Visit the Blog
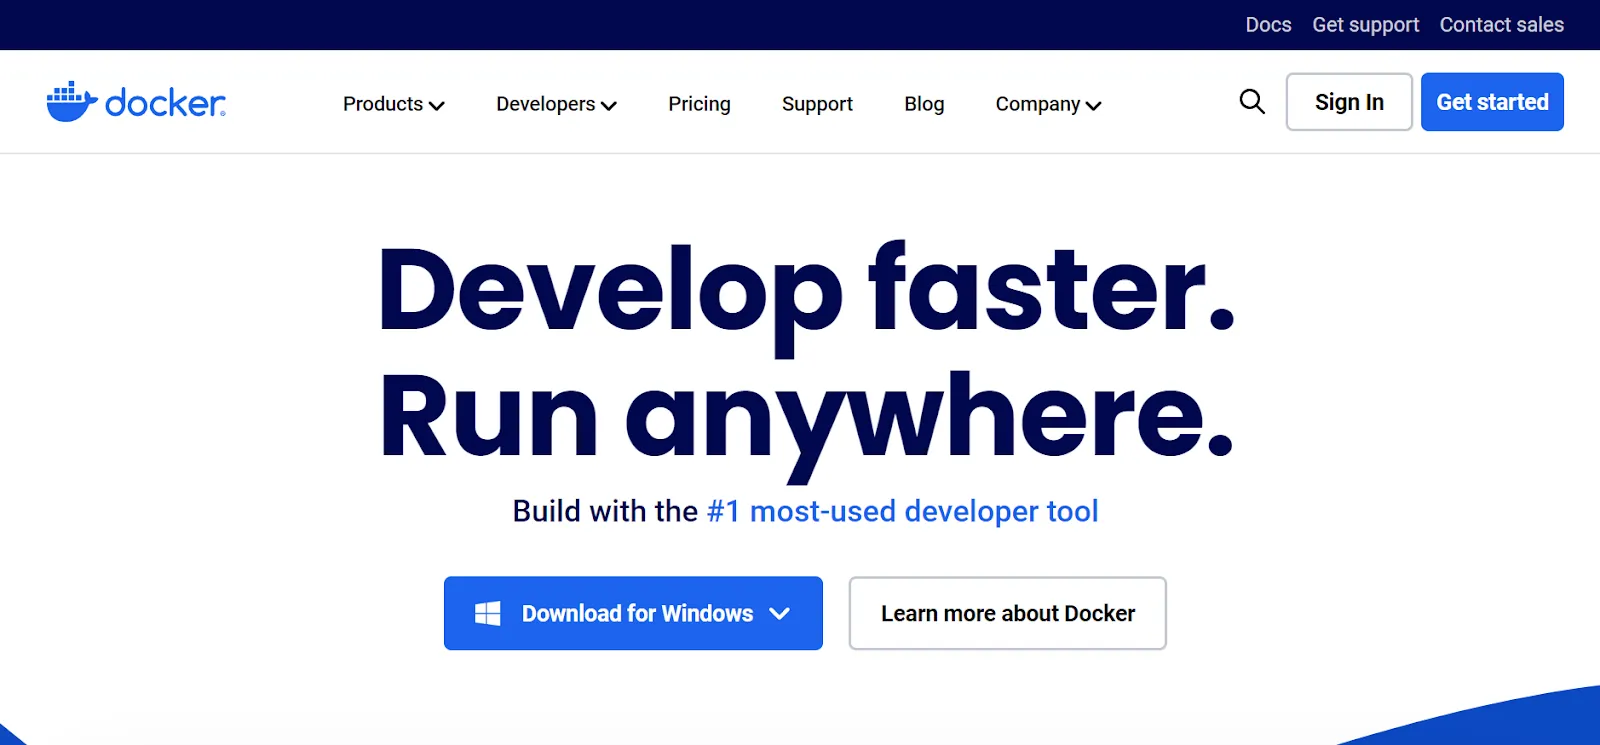1600x745 pixels. [x=924, y=104]
